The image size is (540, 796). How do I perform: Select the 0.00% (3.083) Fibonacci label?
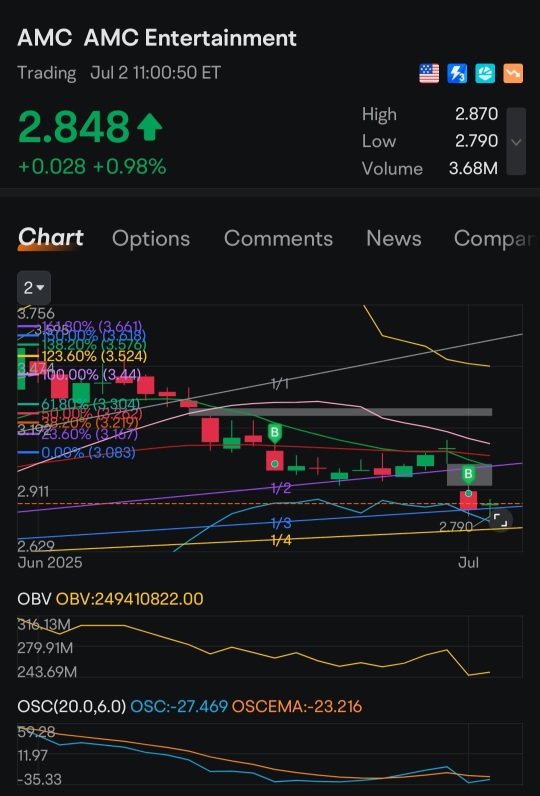point(88,452)
